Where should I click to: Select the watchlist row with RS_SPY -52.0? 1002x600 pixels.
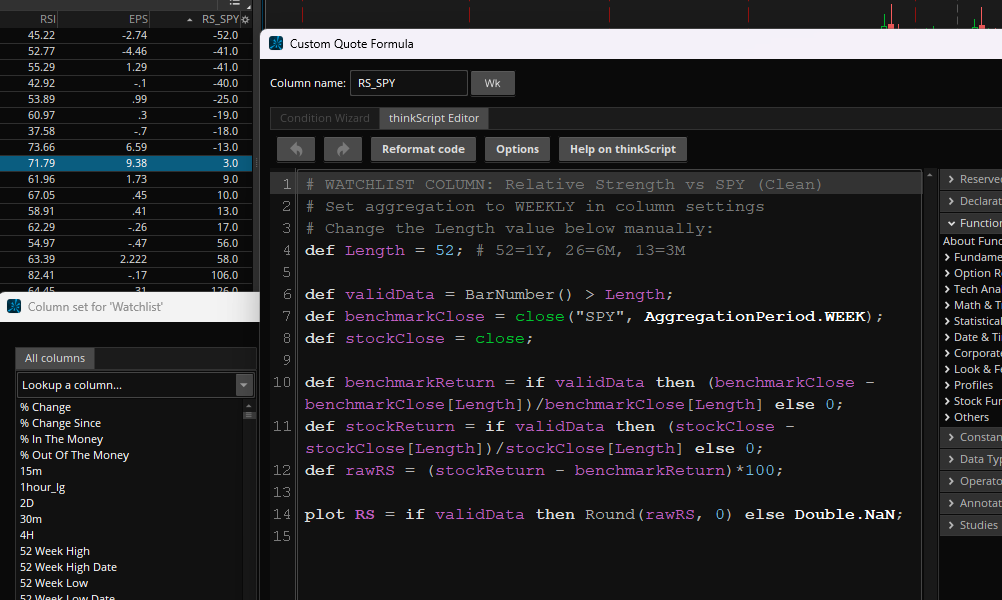pos(126,35)
